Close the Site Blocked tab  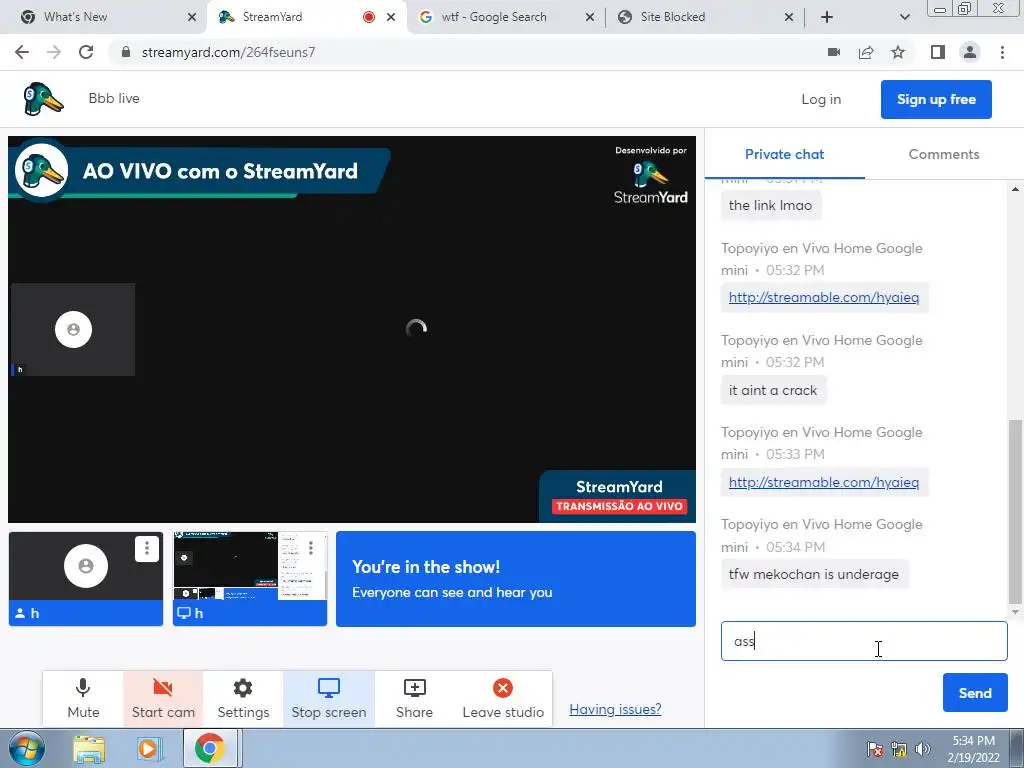point(789,17)
